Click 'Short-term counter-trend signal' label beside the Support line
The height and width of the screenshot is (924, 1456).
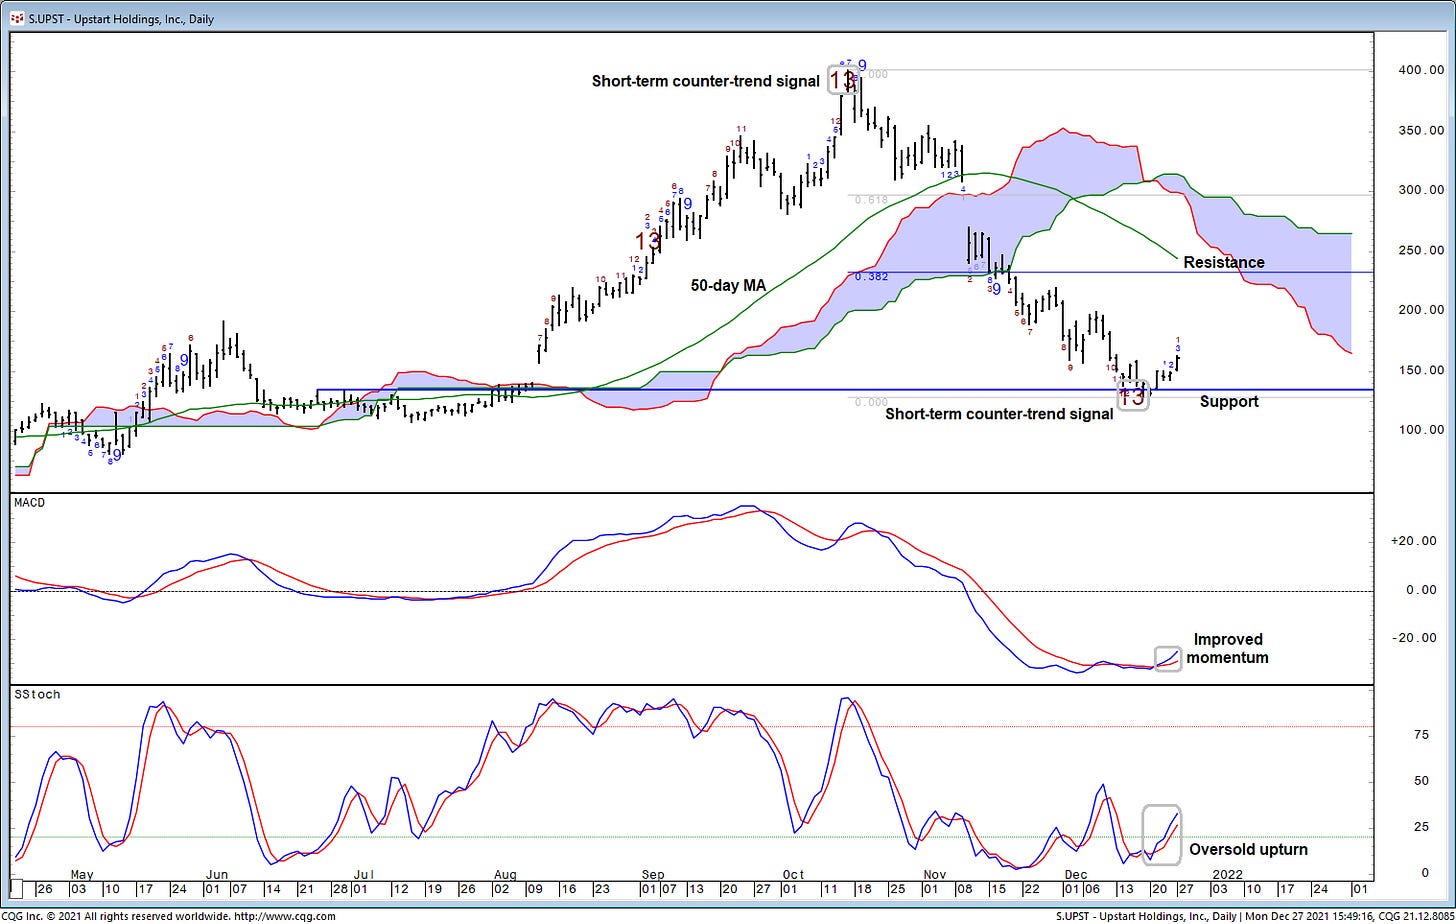point(999,413)
